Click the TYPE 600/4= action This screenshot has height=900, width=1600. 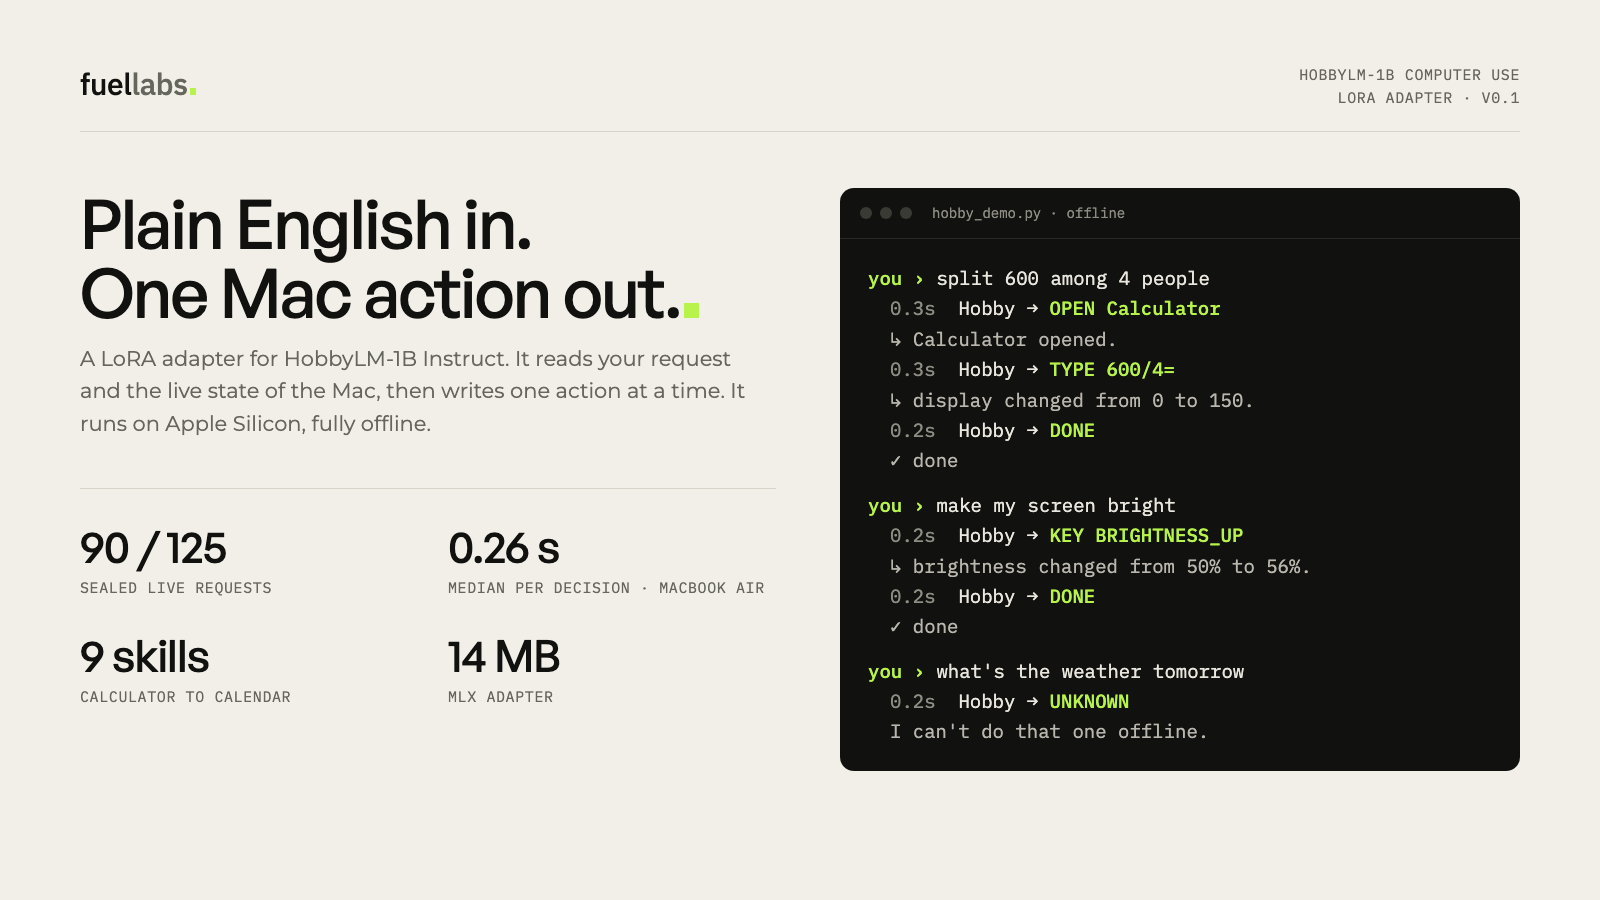point(1111,370)
